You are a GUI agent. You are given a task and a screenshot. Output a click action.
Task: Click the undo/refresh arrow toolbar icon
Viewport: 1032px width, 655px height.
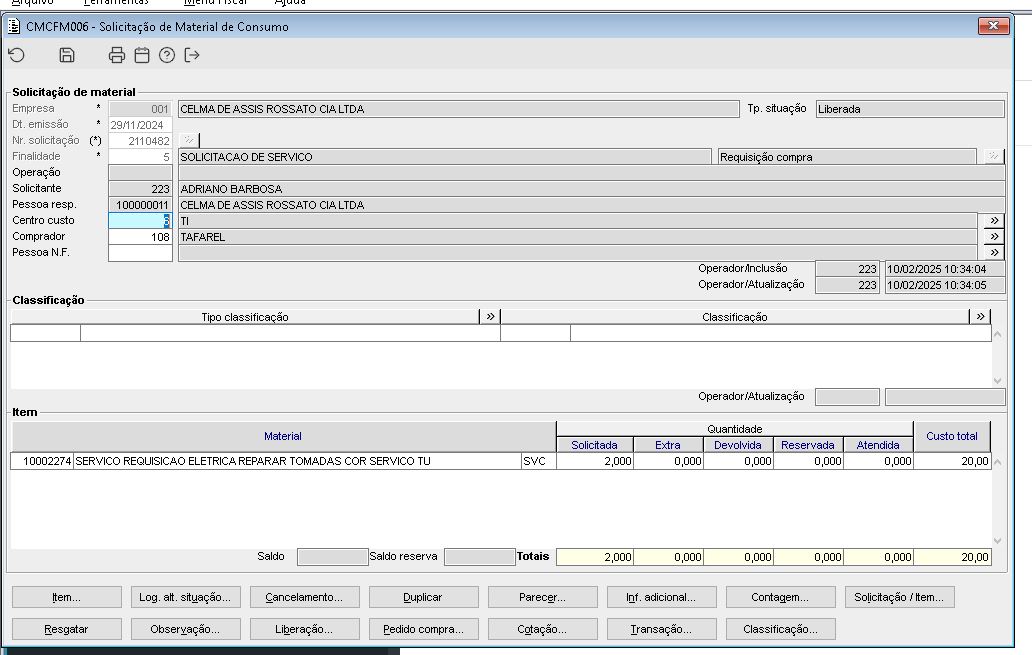tap(16, 55)
